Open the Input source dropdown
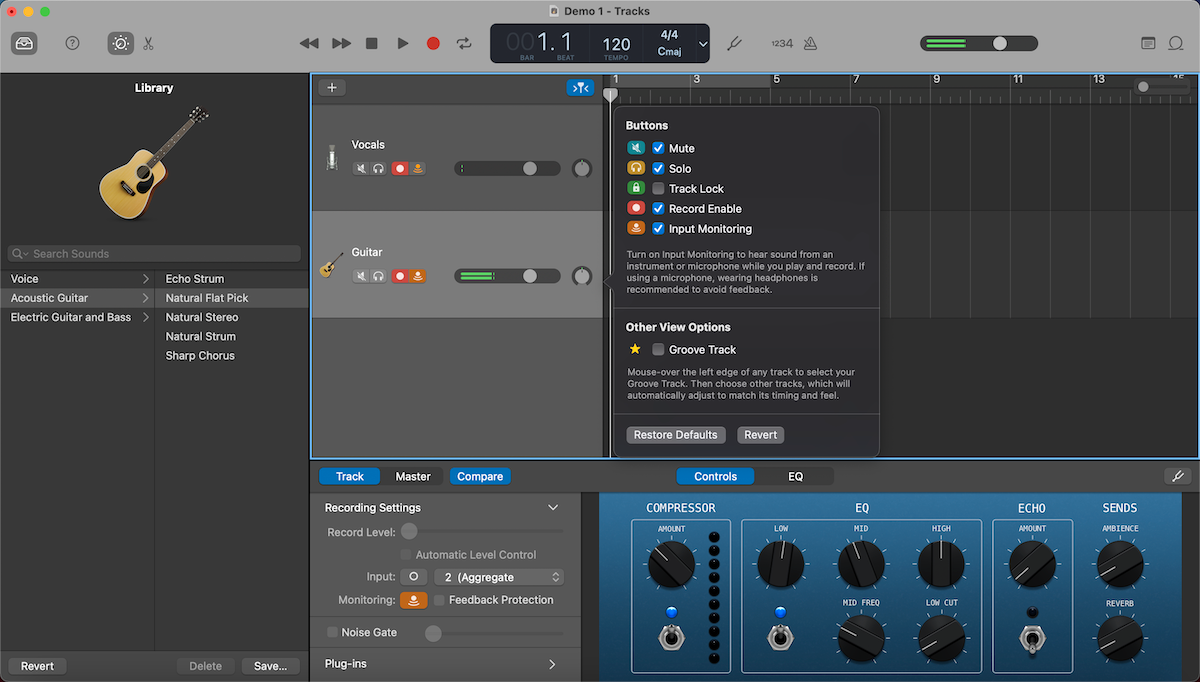This screenshot has width=1200, height=682. coord(499,577)
